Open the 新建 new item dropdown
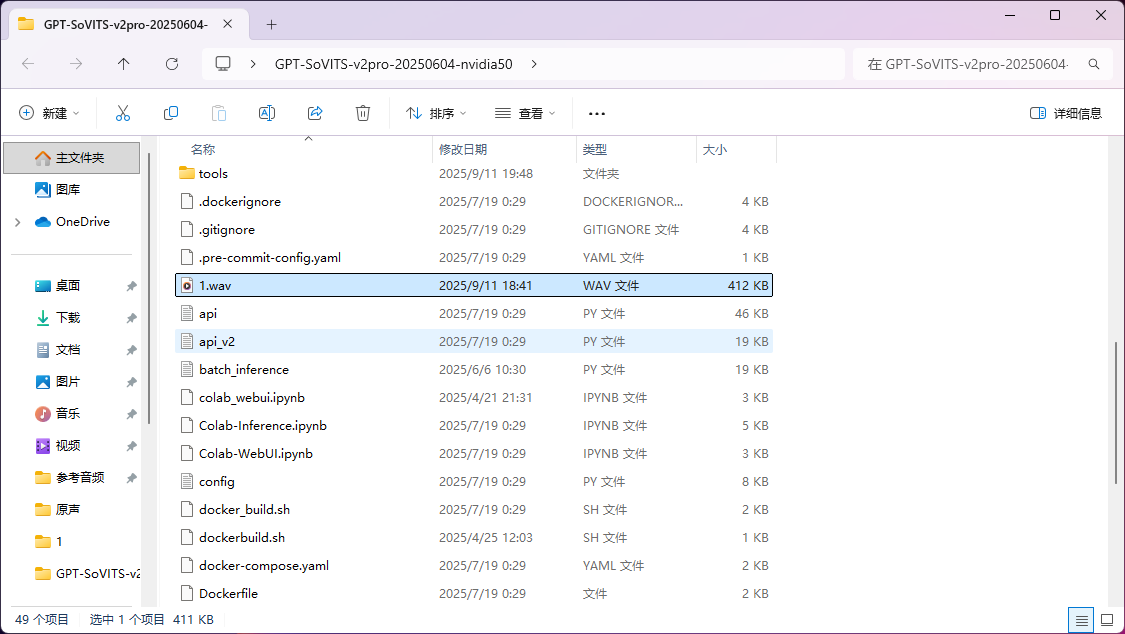The image size is (1125, 634). (x=49, y=113)
